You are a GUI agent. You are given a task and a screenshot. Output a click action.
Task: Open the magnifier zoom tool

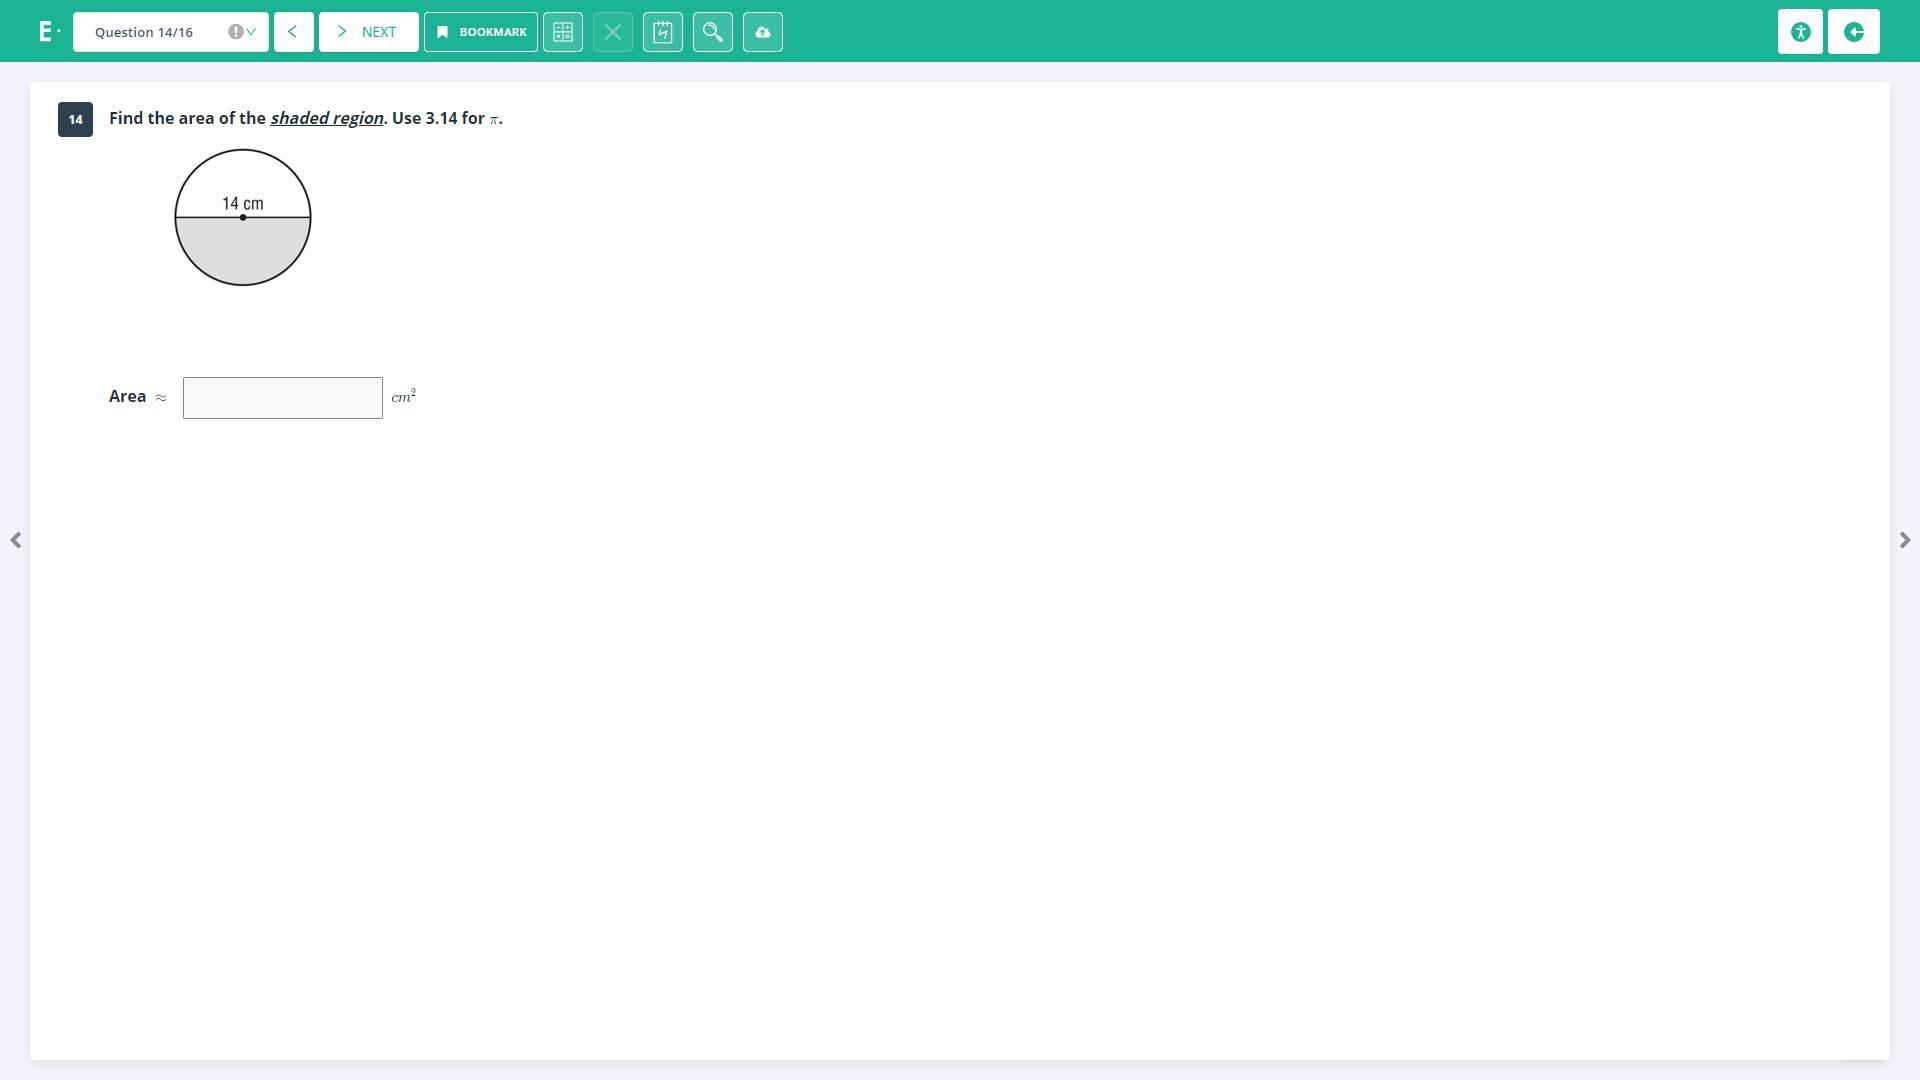click(x=713, y=32)
